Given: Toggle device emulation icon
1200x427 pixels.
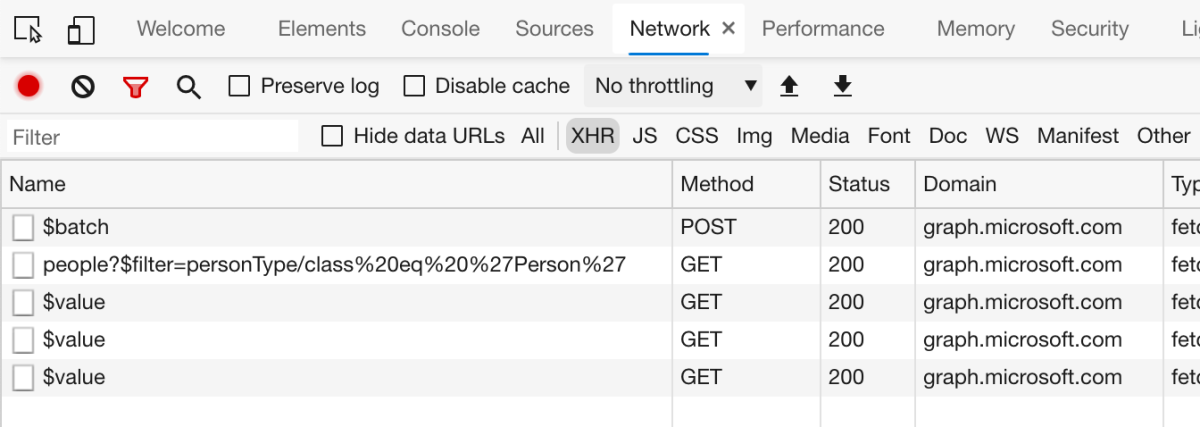Looking at the screenshot, I should [81, 30].
